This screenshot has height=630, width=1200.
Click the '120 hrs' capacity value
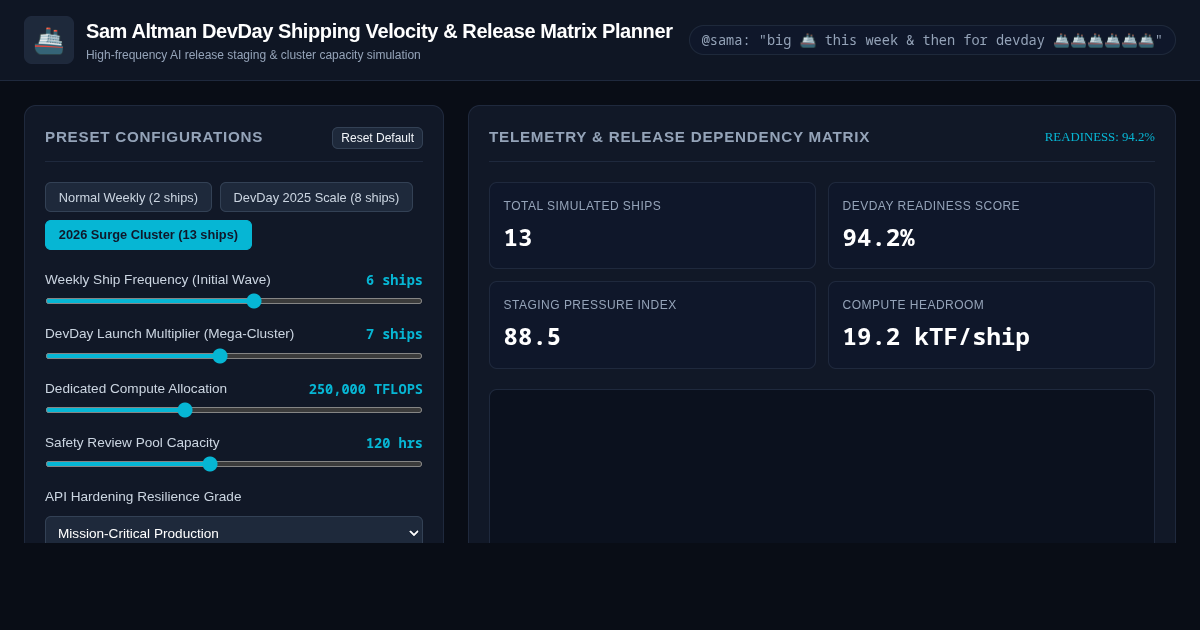pos(394,443)
